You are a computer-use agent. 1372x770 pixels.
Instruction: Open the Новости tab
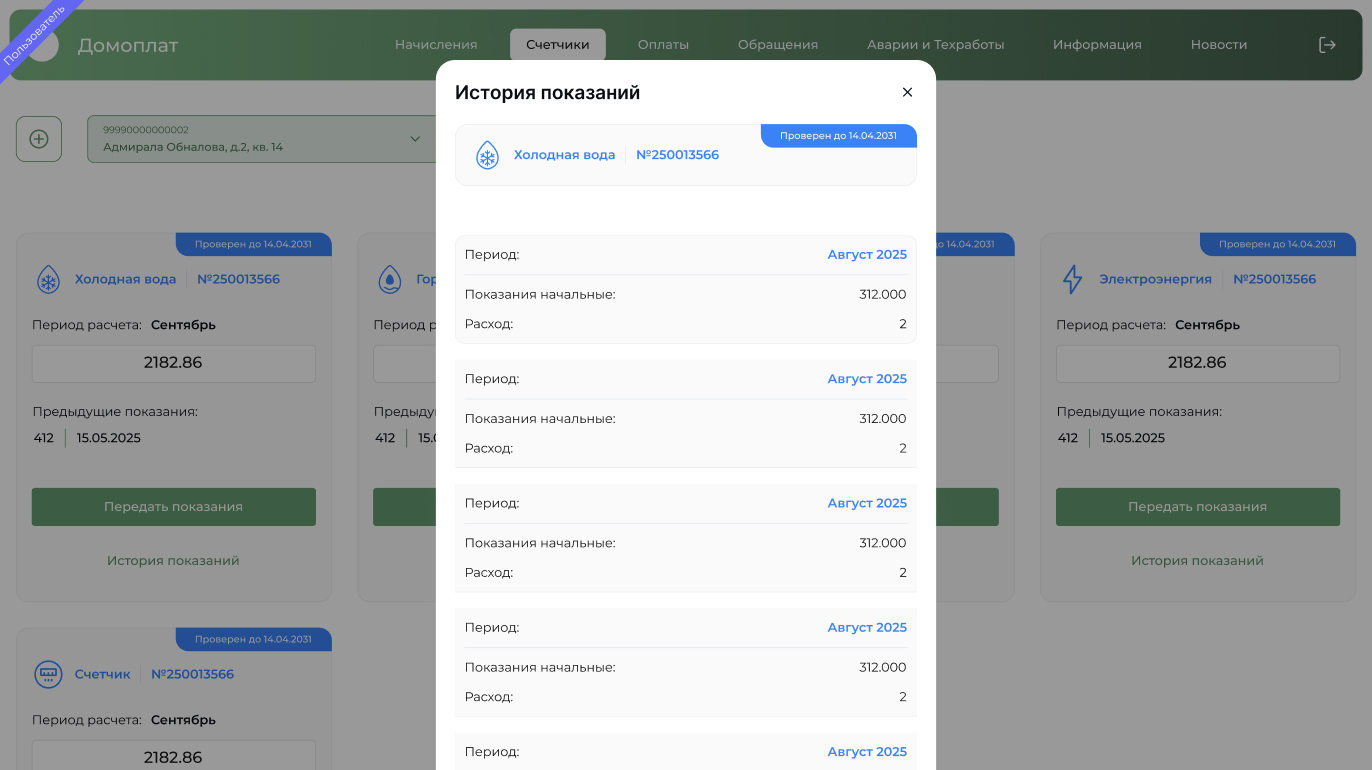pos(1218,45)
